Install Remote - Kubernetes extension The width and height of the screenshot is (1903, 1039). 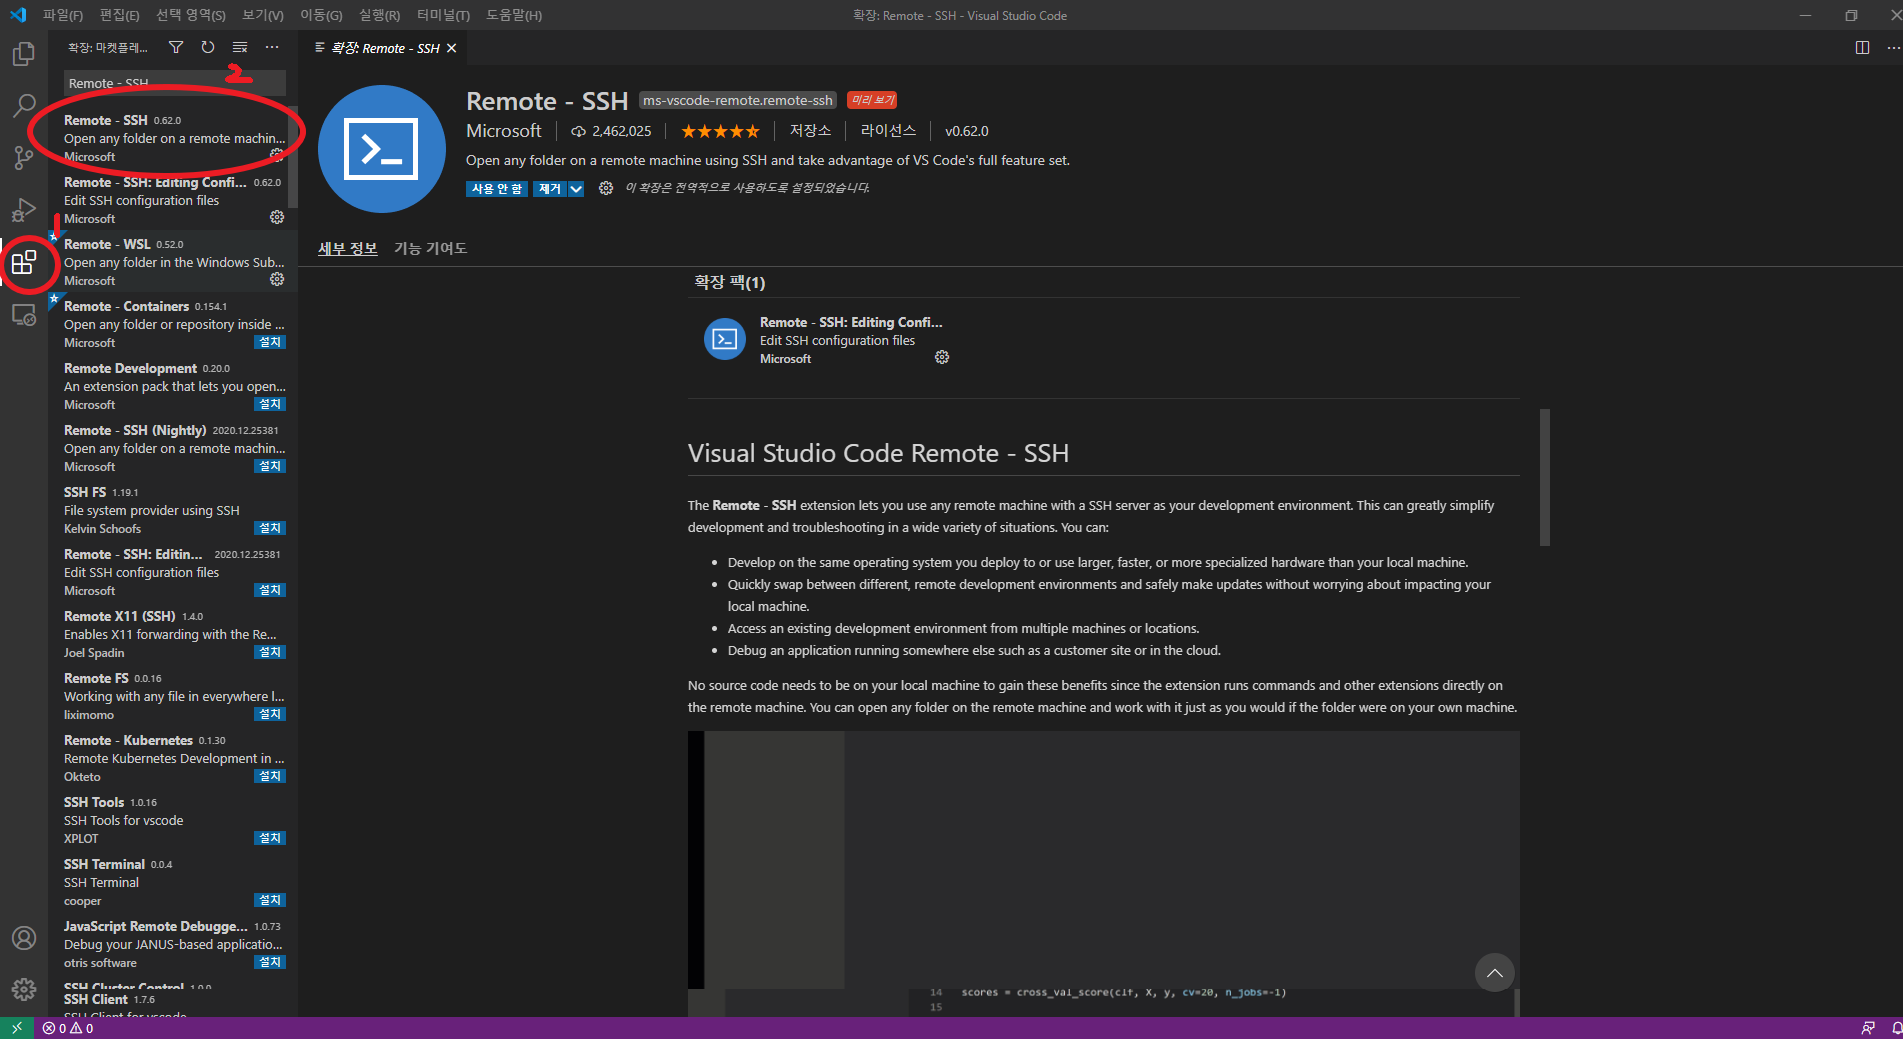pos(270,776)
